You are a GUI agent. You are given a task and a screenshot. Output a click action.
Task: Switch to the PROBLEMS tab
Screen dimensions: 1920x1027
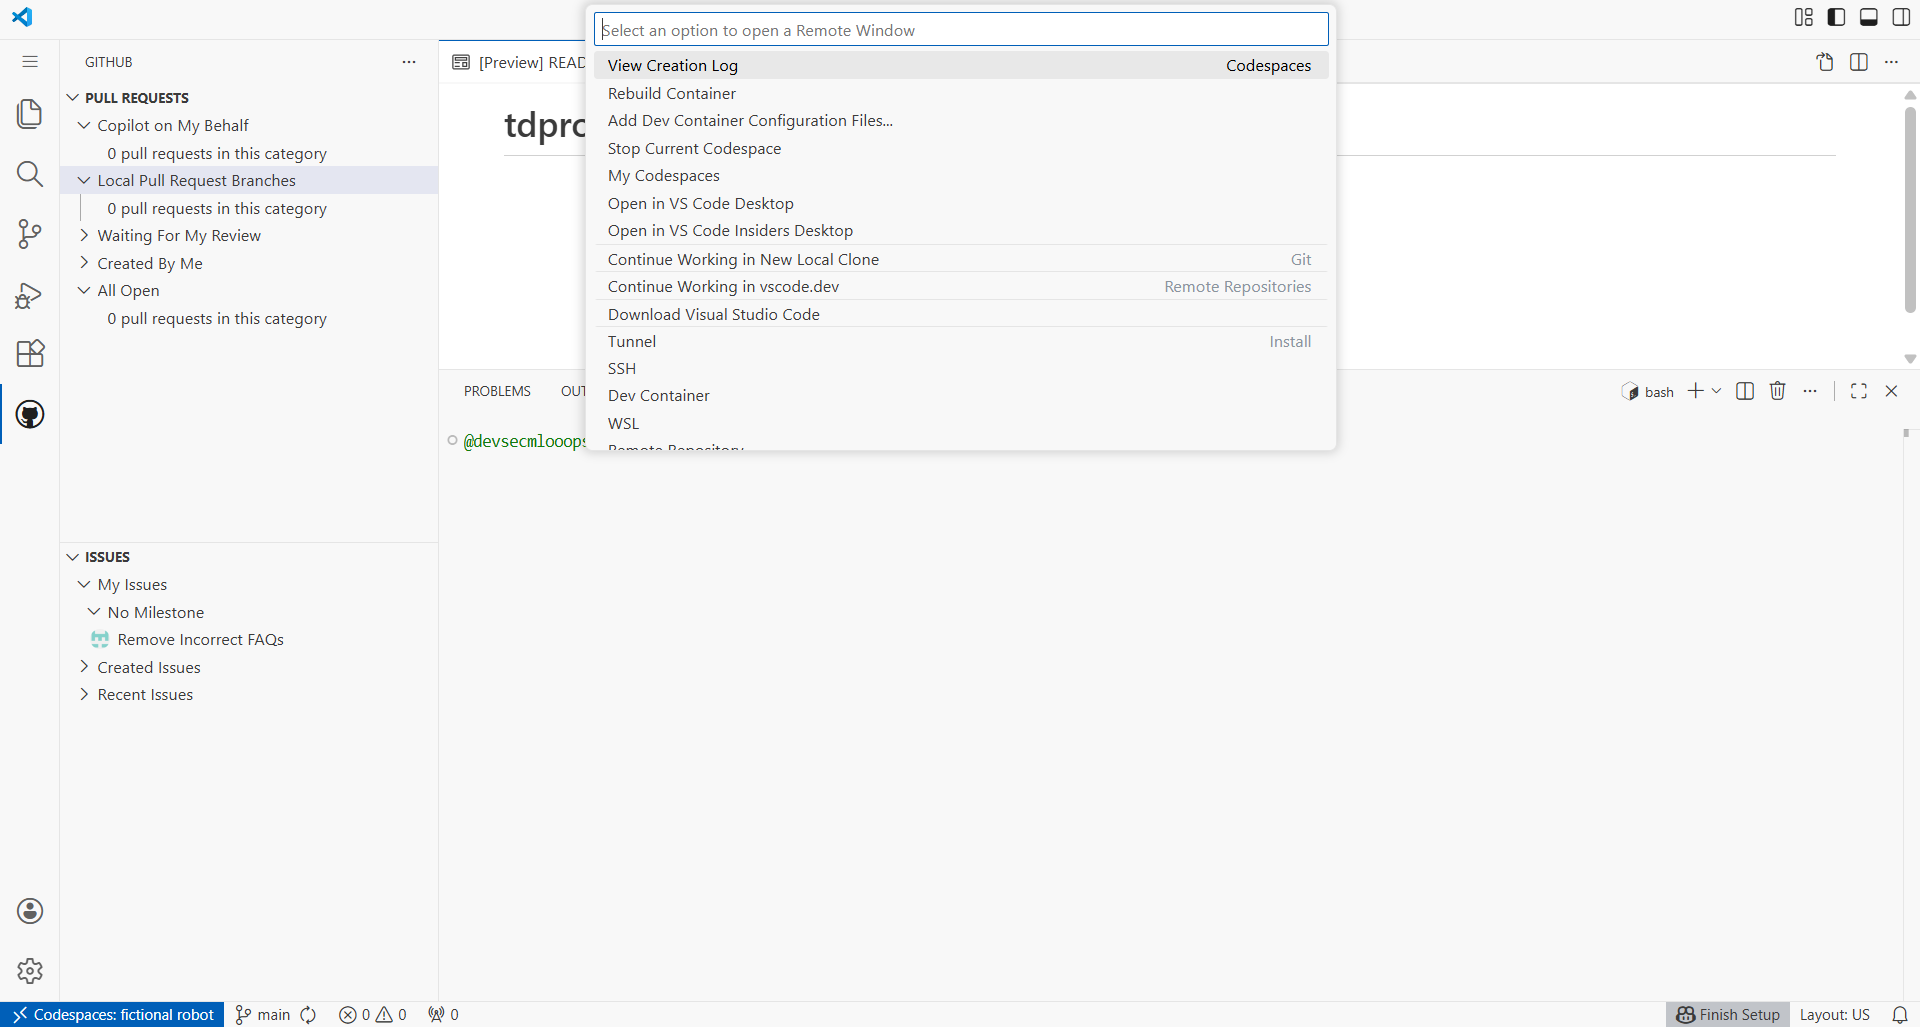[x=496, y=391]
